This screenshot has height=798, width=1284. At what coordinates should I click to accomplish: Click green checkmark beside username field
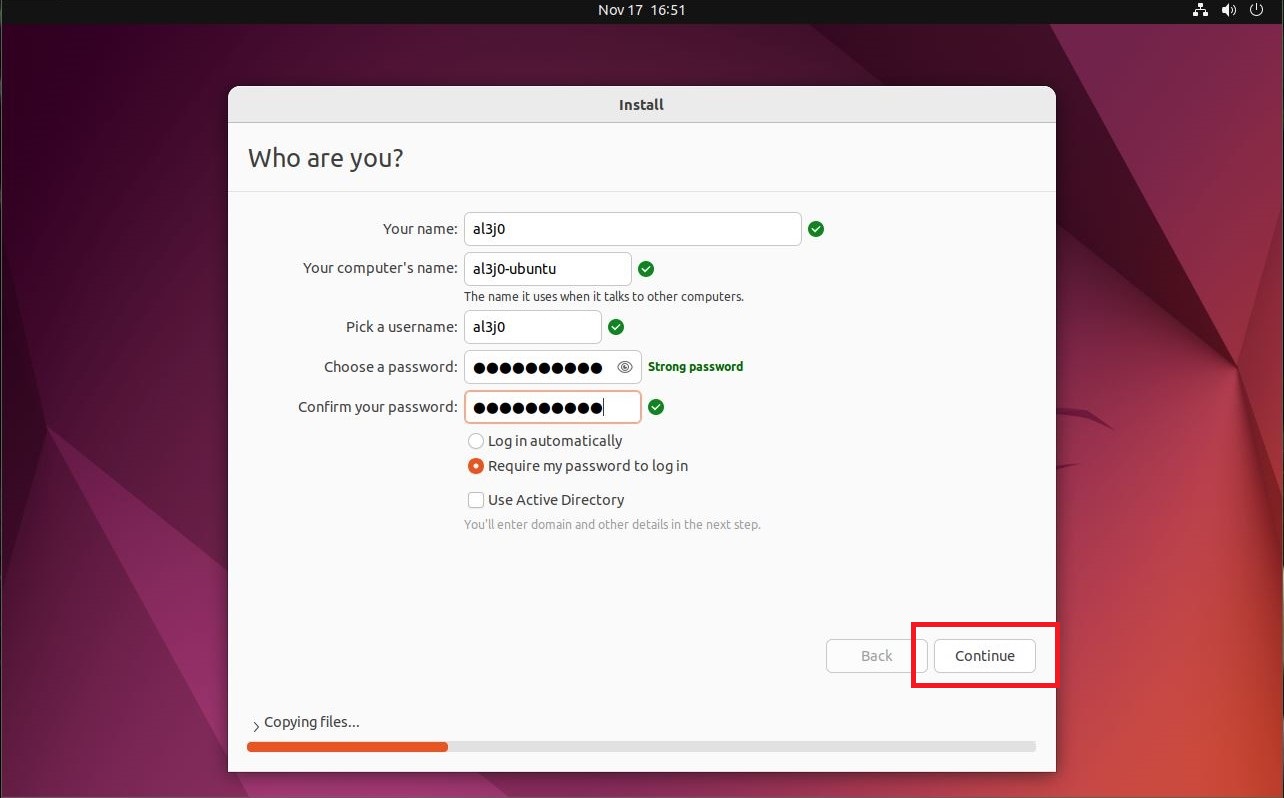tap(616, 327)
